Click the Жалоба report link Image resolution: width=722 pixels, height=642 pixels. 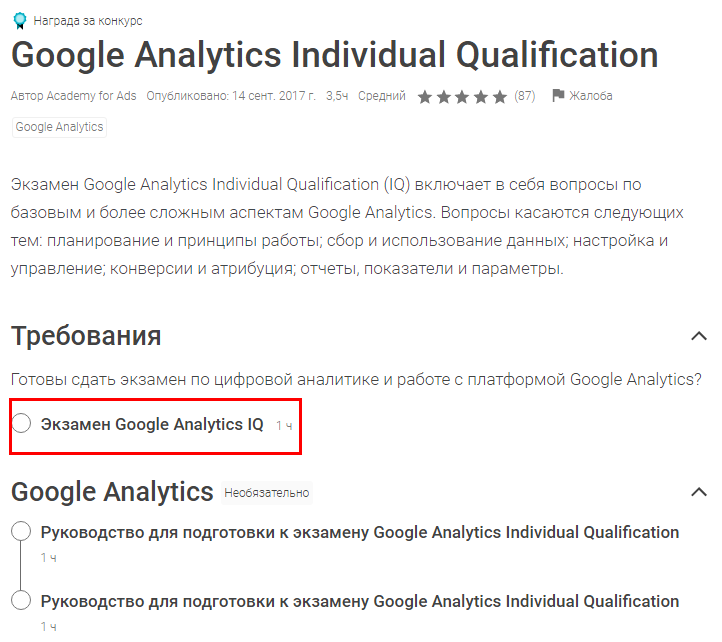tap(591, 96)
